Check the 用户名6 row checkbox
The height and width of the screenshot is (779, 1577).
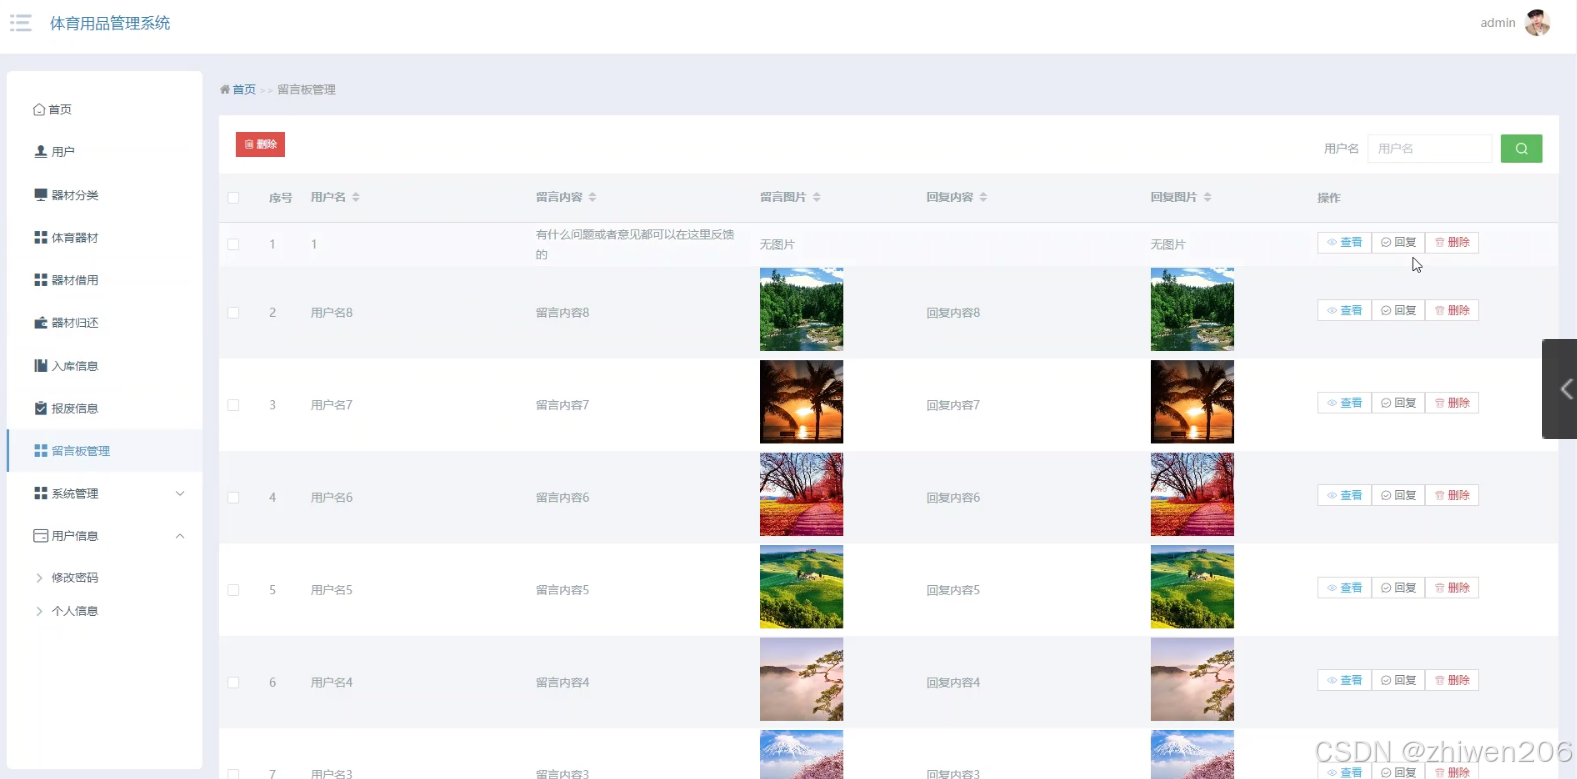click(233, 498)
